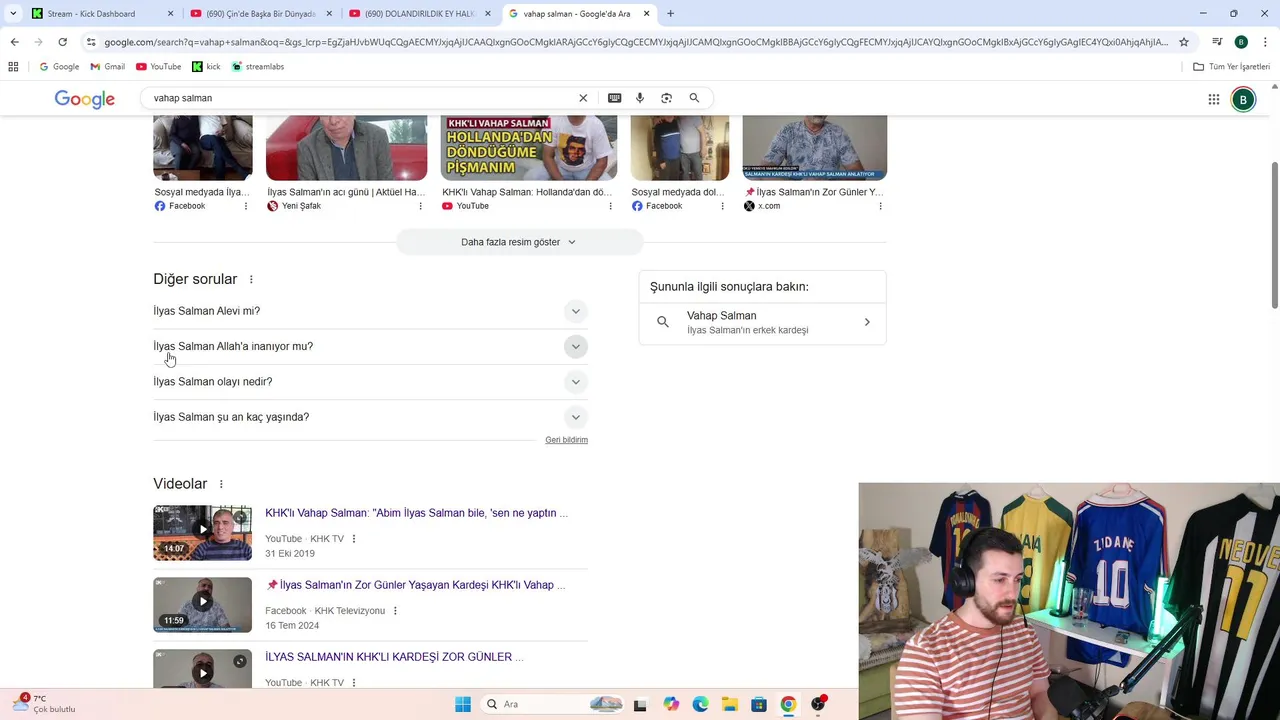Open Edge from the taskbar
The height and width of the screenshot is (720, 1280).
coord(700,704)
